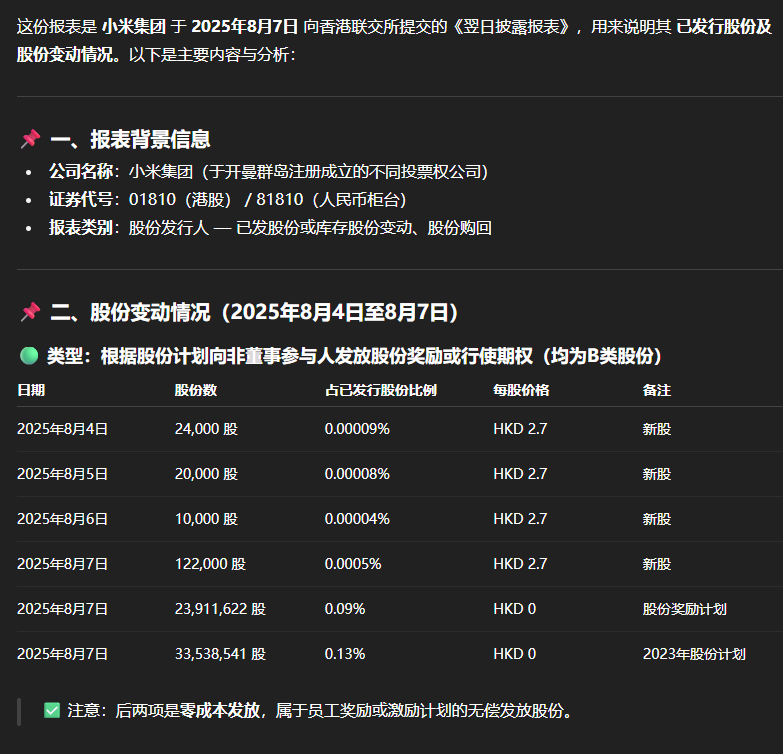Click the 股份数 column header

196,390
